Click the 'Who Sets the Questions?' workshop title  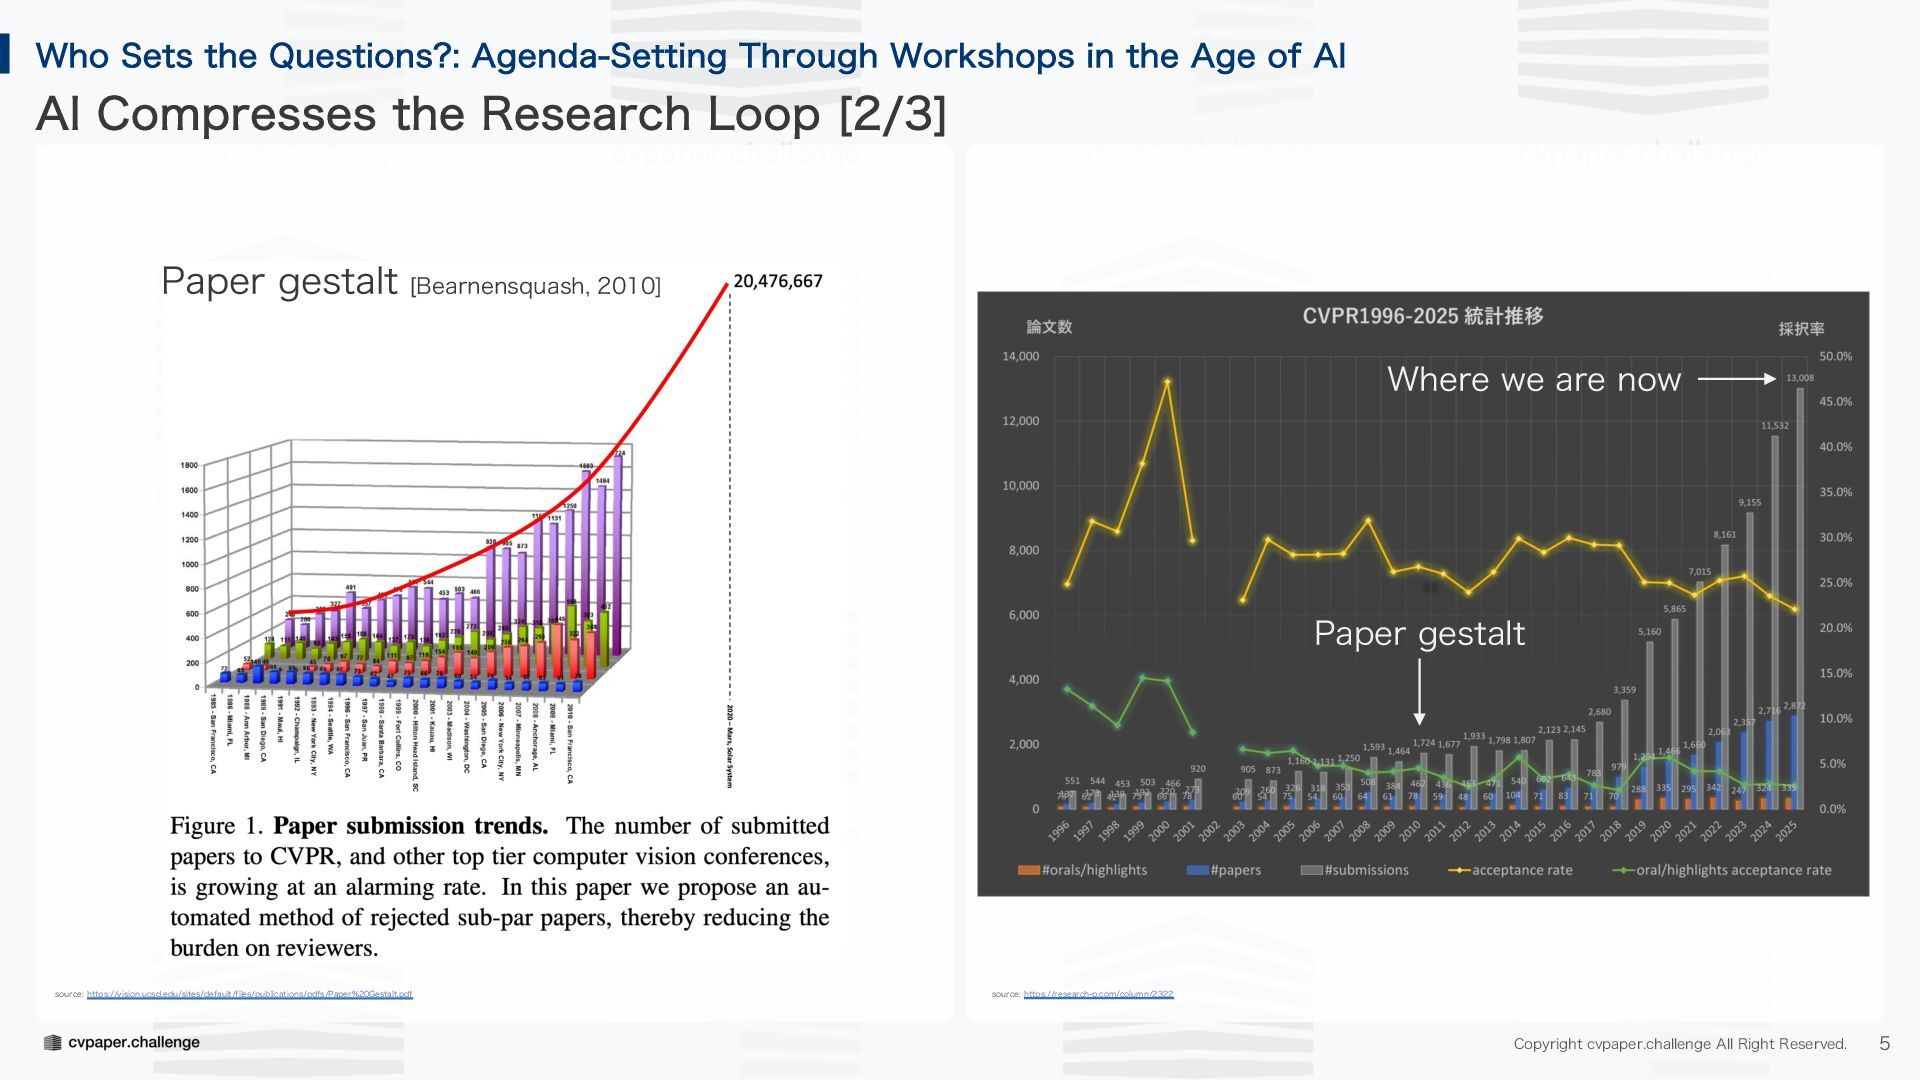coord(690,56)
